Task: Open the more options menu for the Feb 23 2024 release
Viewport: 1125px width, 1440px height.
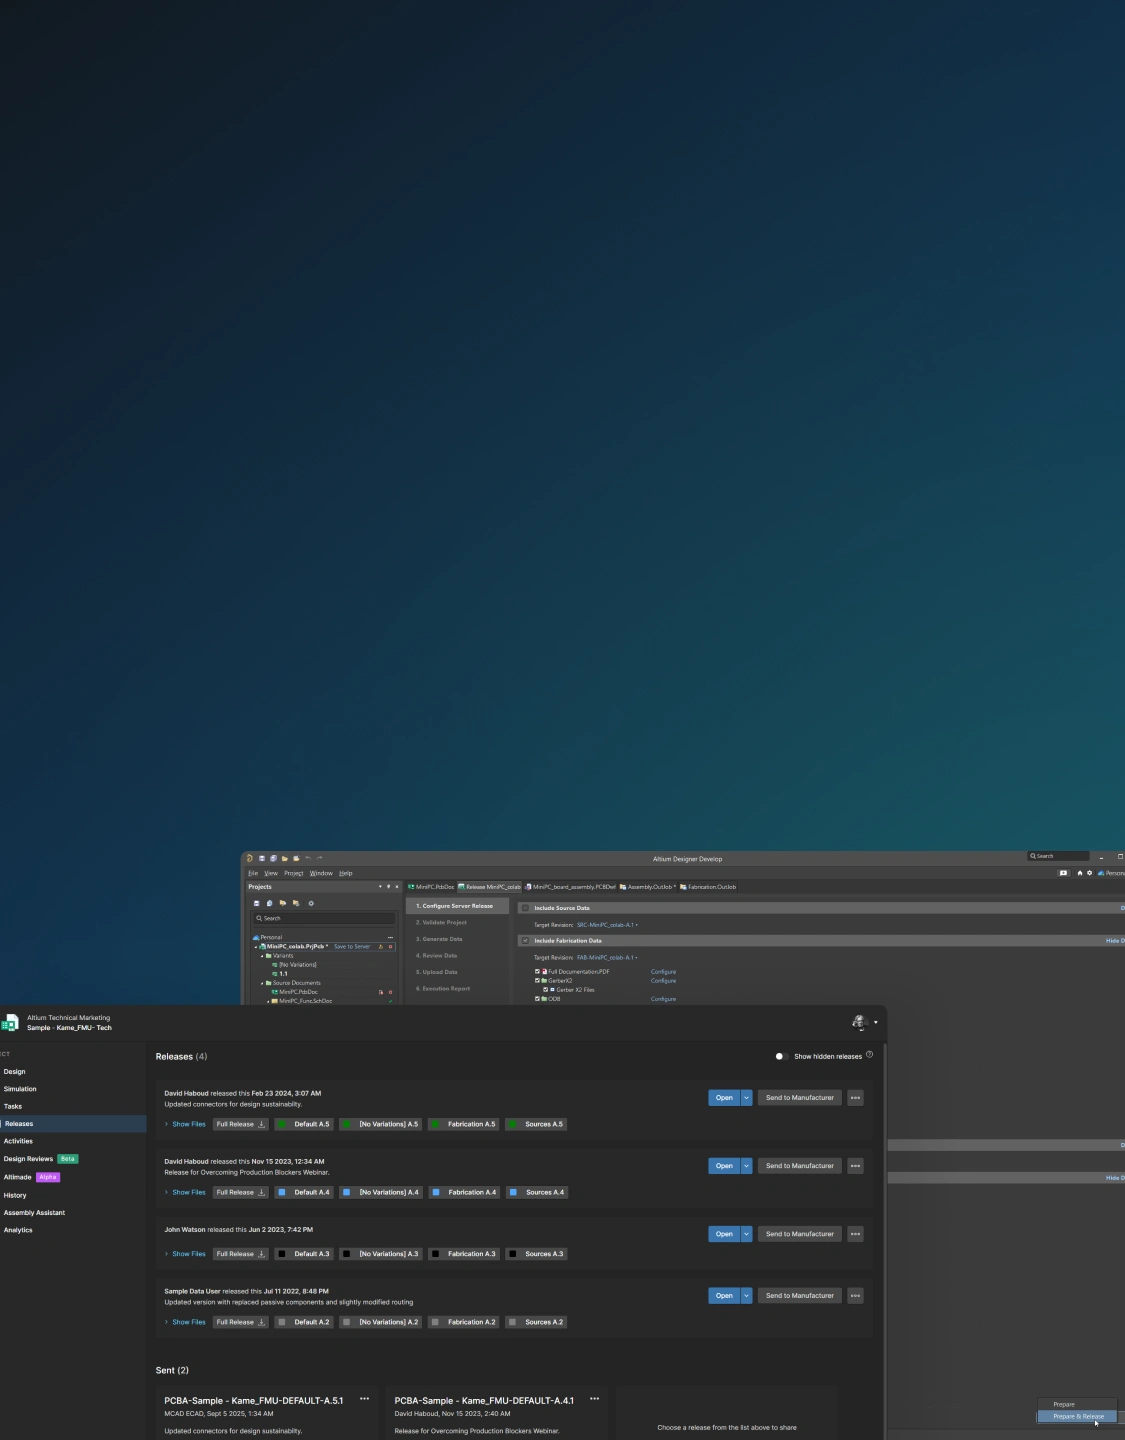Action: 855,1098
